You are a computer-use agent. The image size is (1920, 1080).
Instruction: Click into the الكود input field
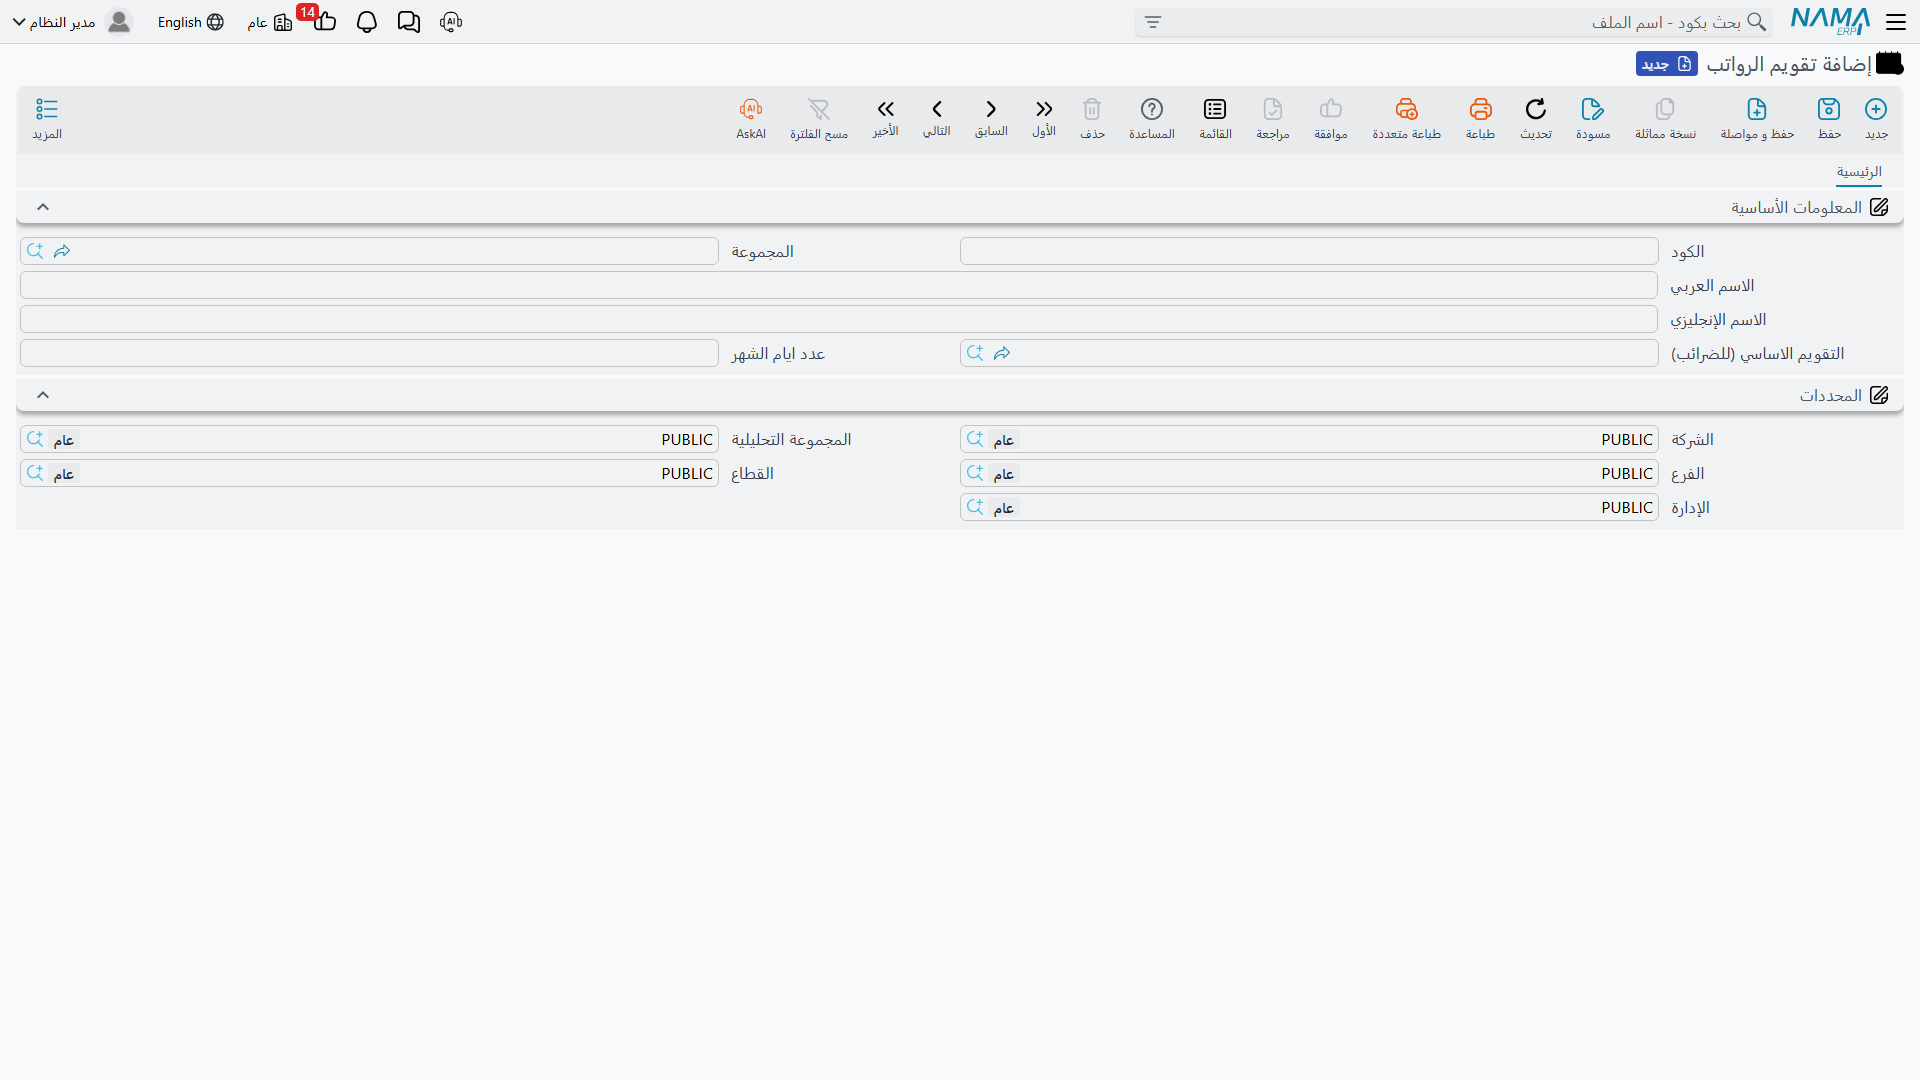click(x=1309, y=251)
